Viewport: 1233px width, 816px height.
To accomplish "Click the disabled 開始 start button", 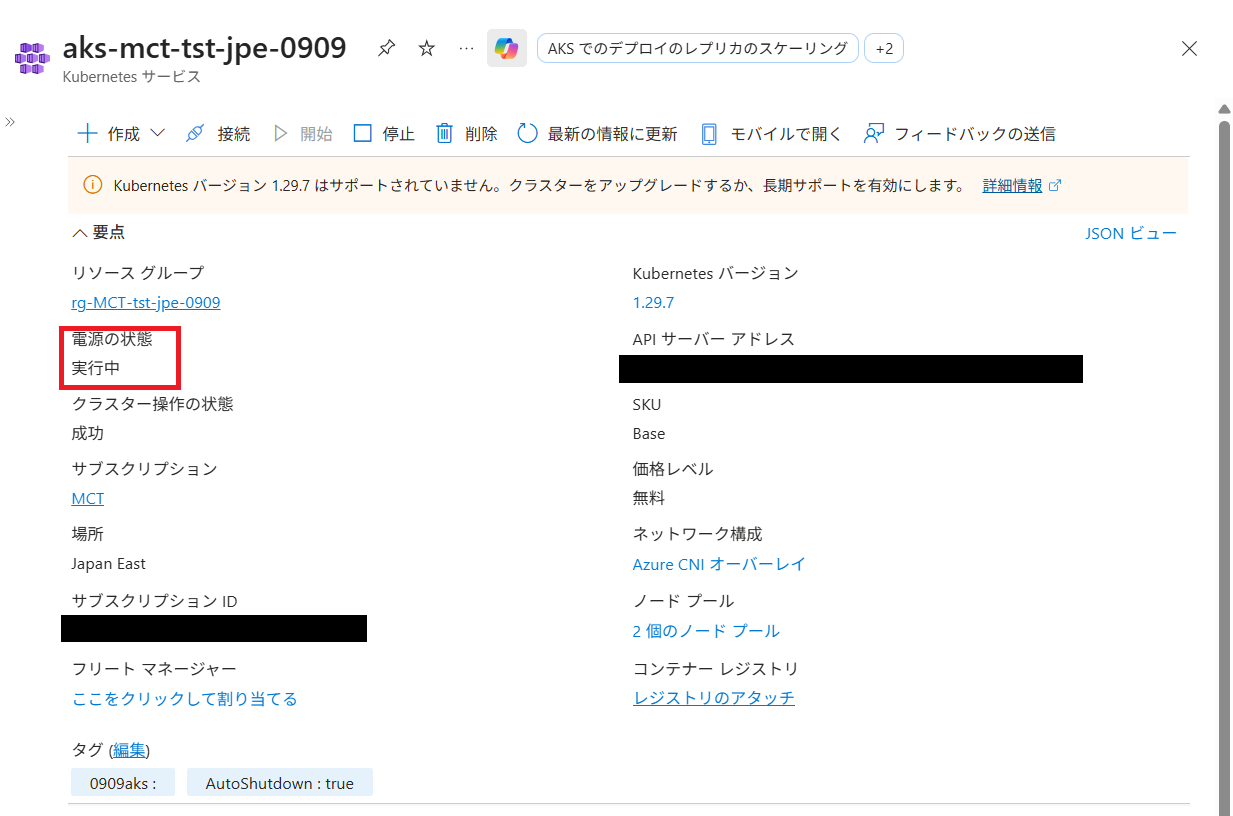I will coord(303,134).
